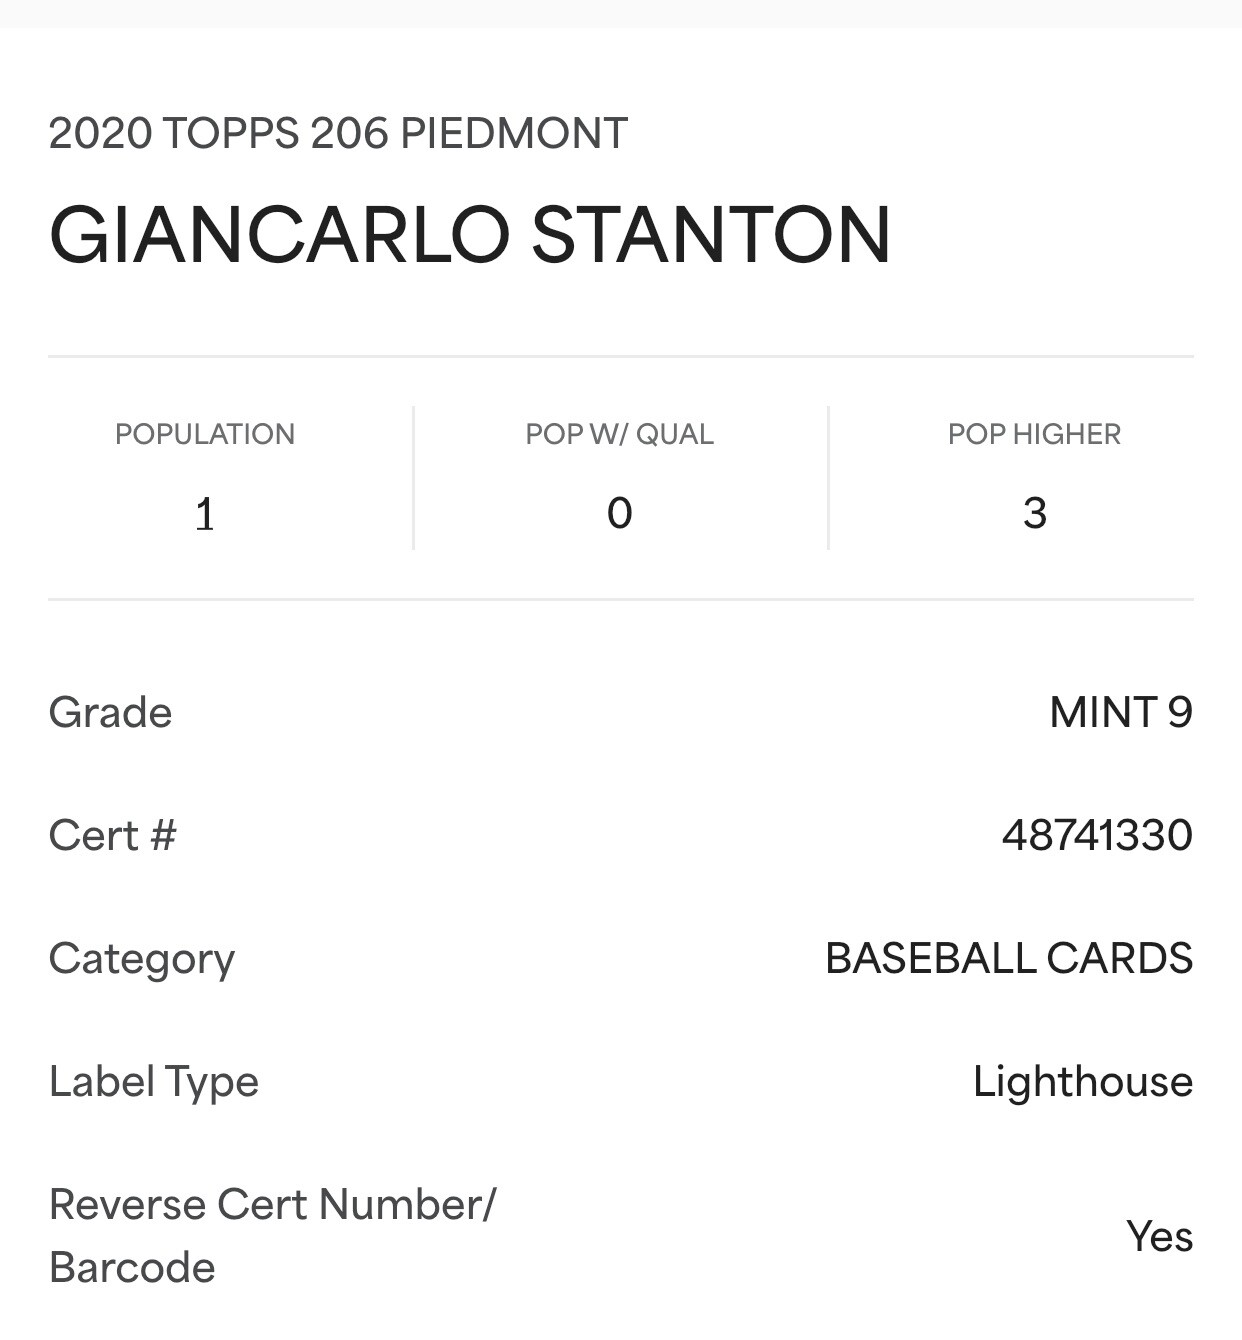The width and height of the screenshot is (1242, 1340).
Task: Select cert number 48741330
Action: pyautogui.click(x=1098, y=836)
